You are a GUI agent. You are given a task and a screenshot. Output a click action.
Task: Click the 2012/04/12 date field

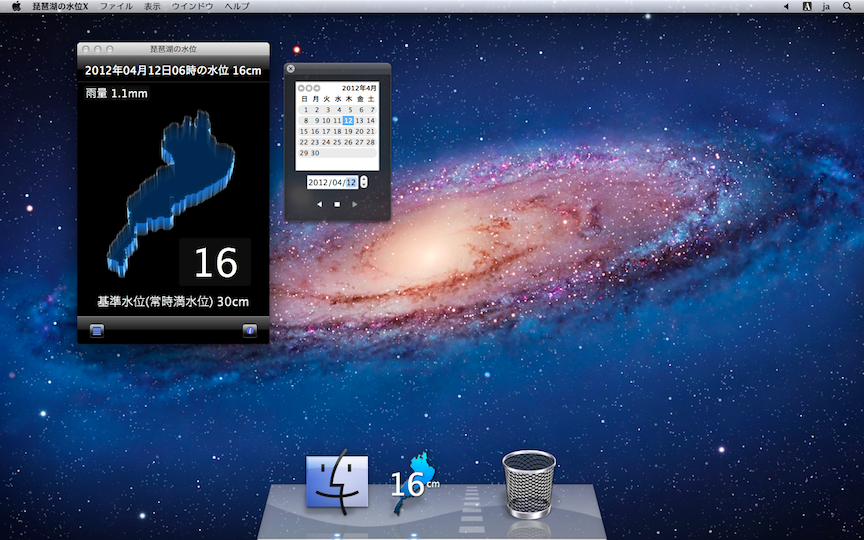tap(333, 182)
